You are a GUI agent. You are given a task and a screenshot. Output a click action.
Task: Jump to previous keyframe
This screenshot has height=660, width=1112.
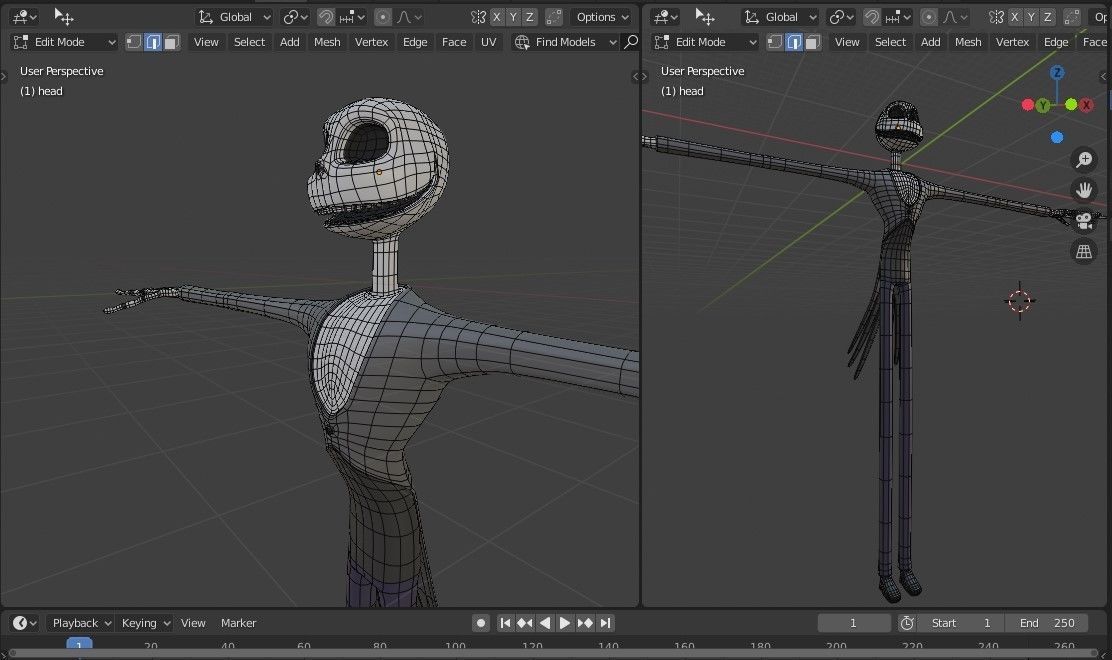[x=525, y=622]
